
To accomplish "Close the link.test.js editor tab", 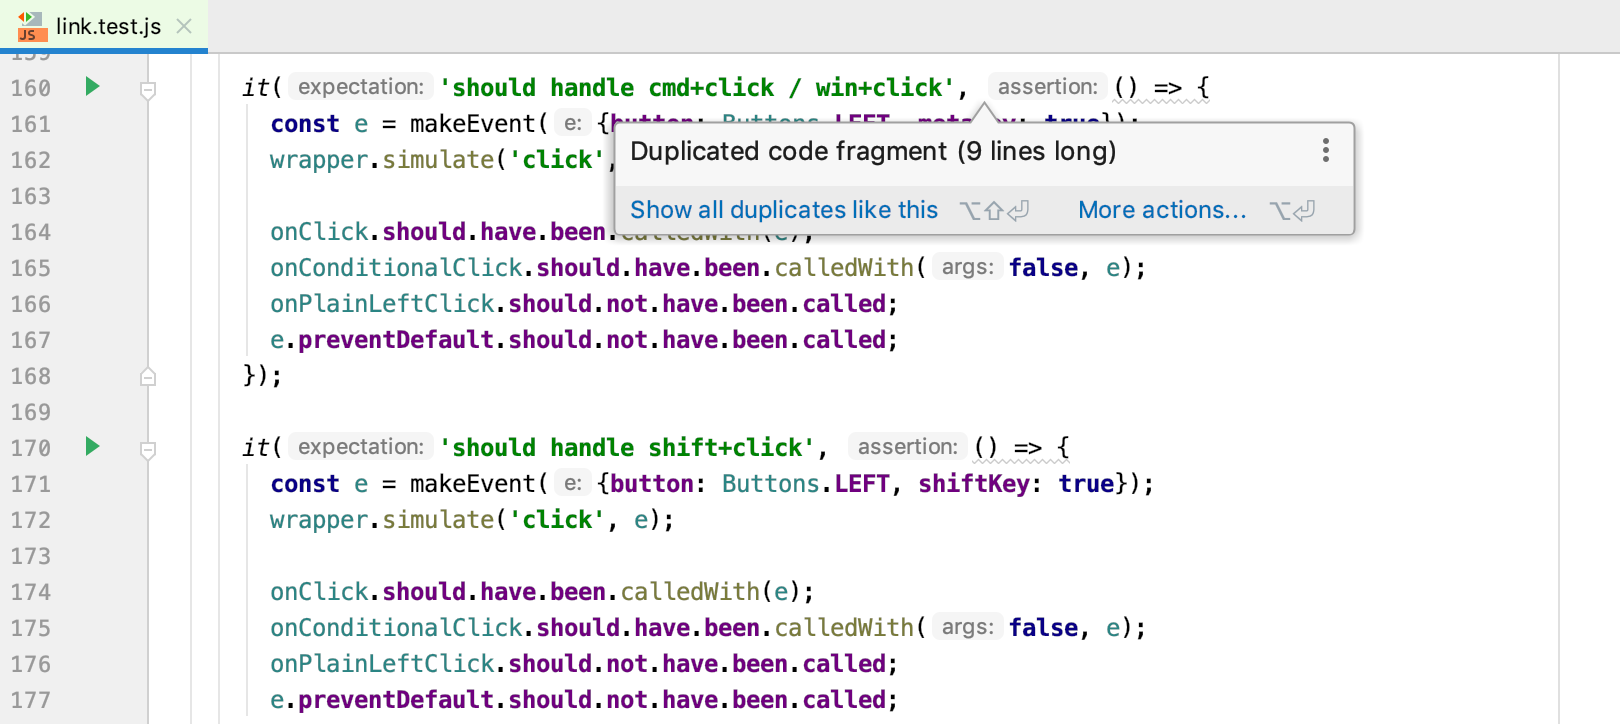I will click(184, 26).
